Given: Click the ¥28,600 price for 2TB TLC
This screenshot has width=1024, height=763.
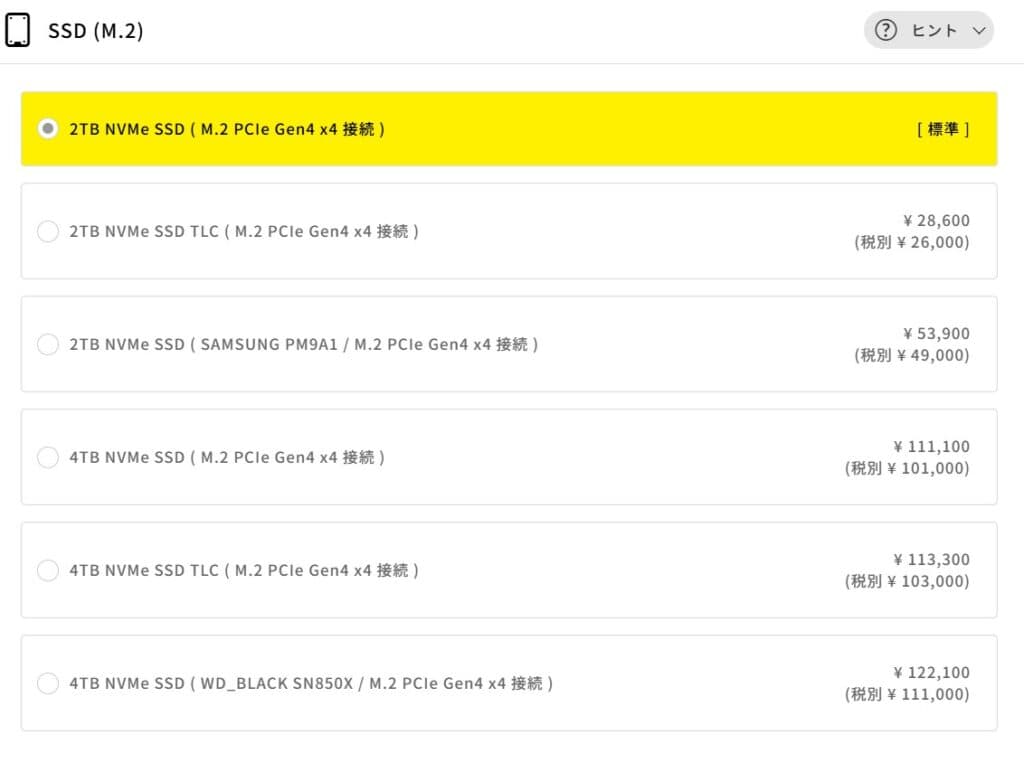Looking at the screenshot, I should (936, 220).
